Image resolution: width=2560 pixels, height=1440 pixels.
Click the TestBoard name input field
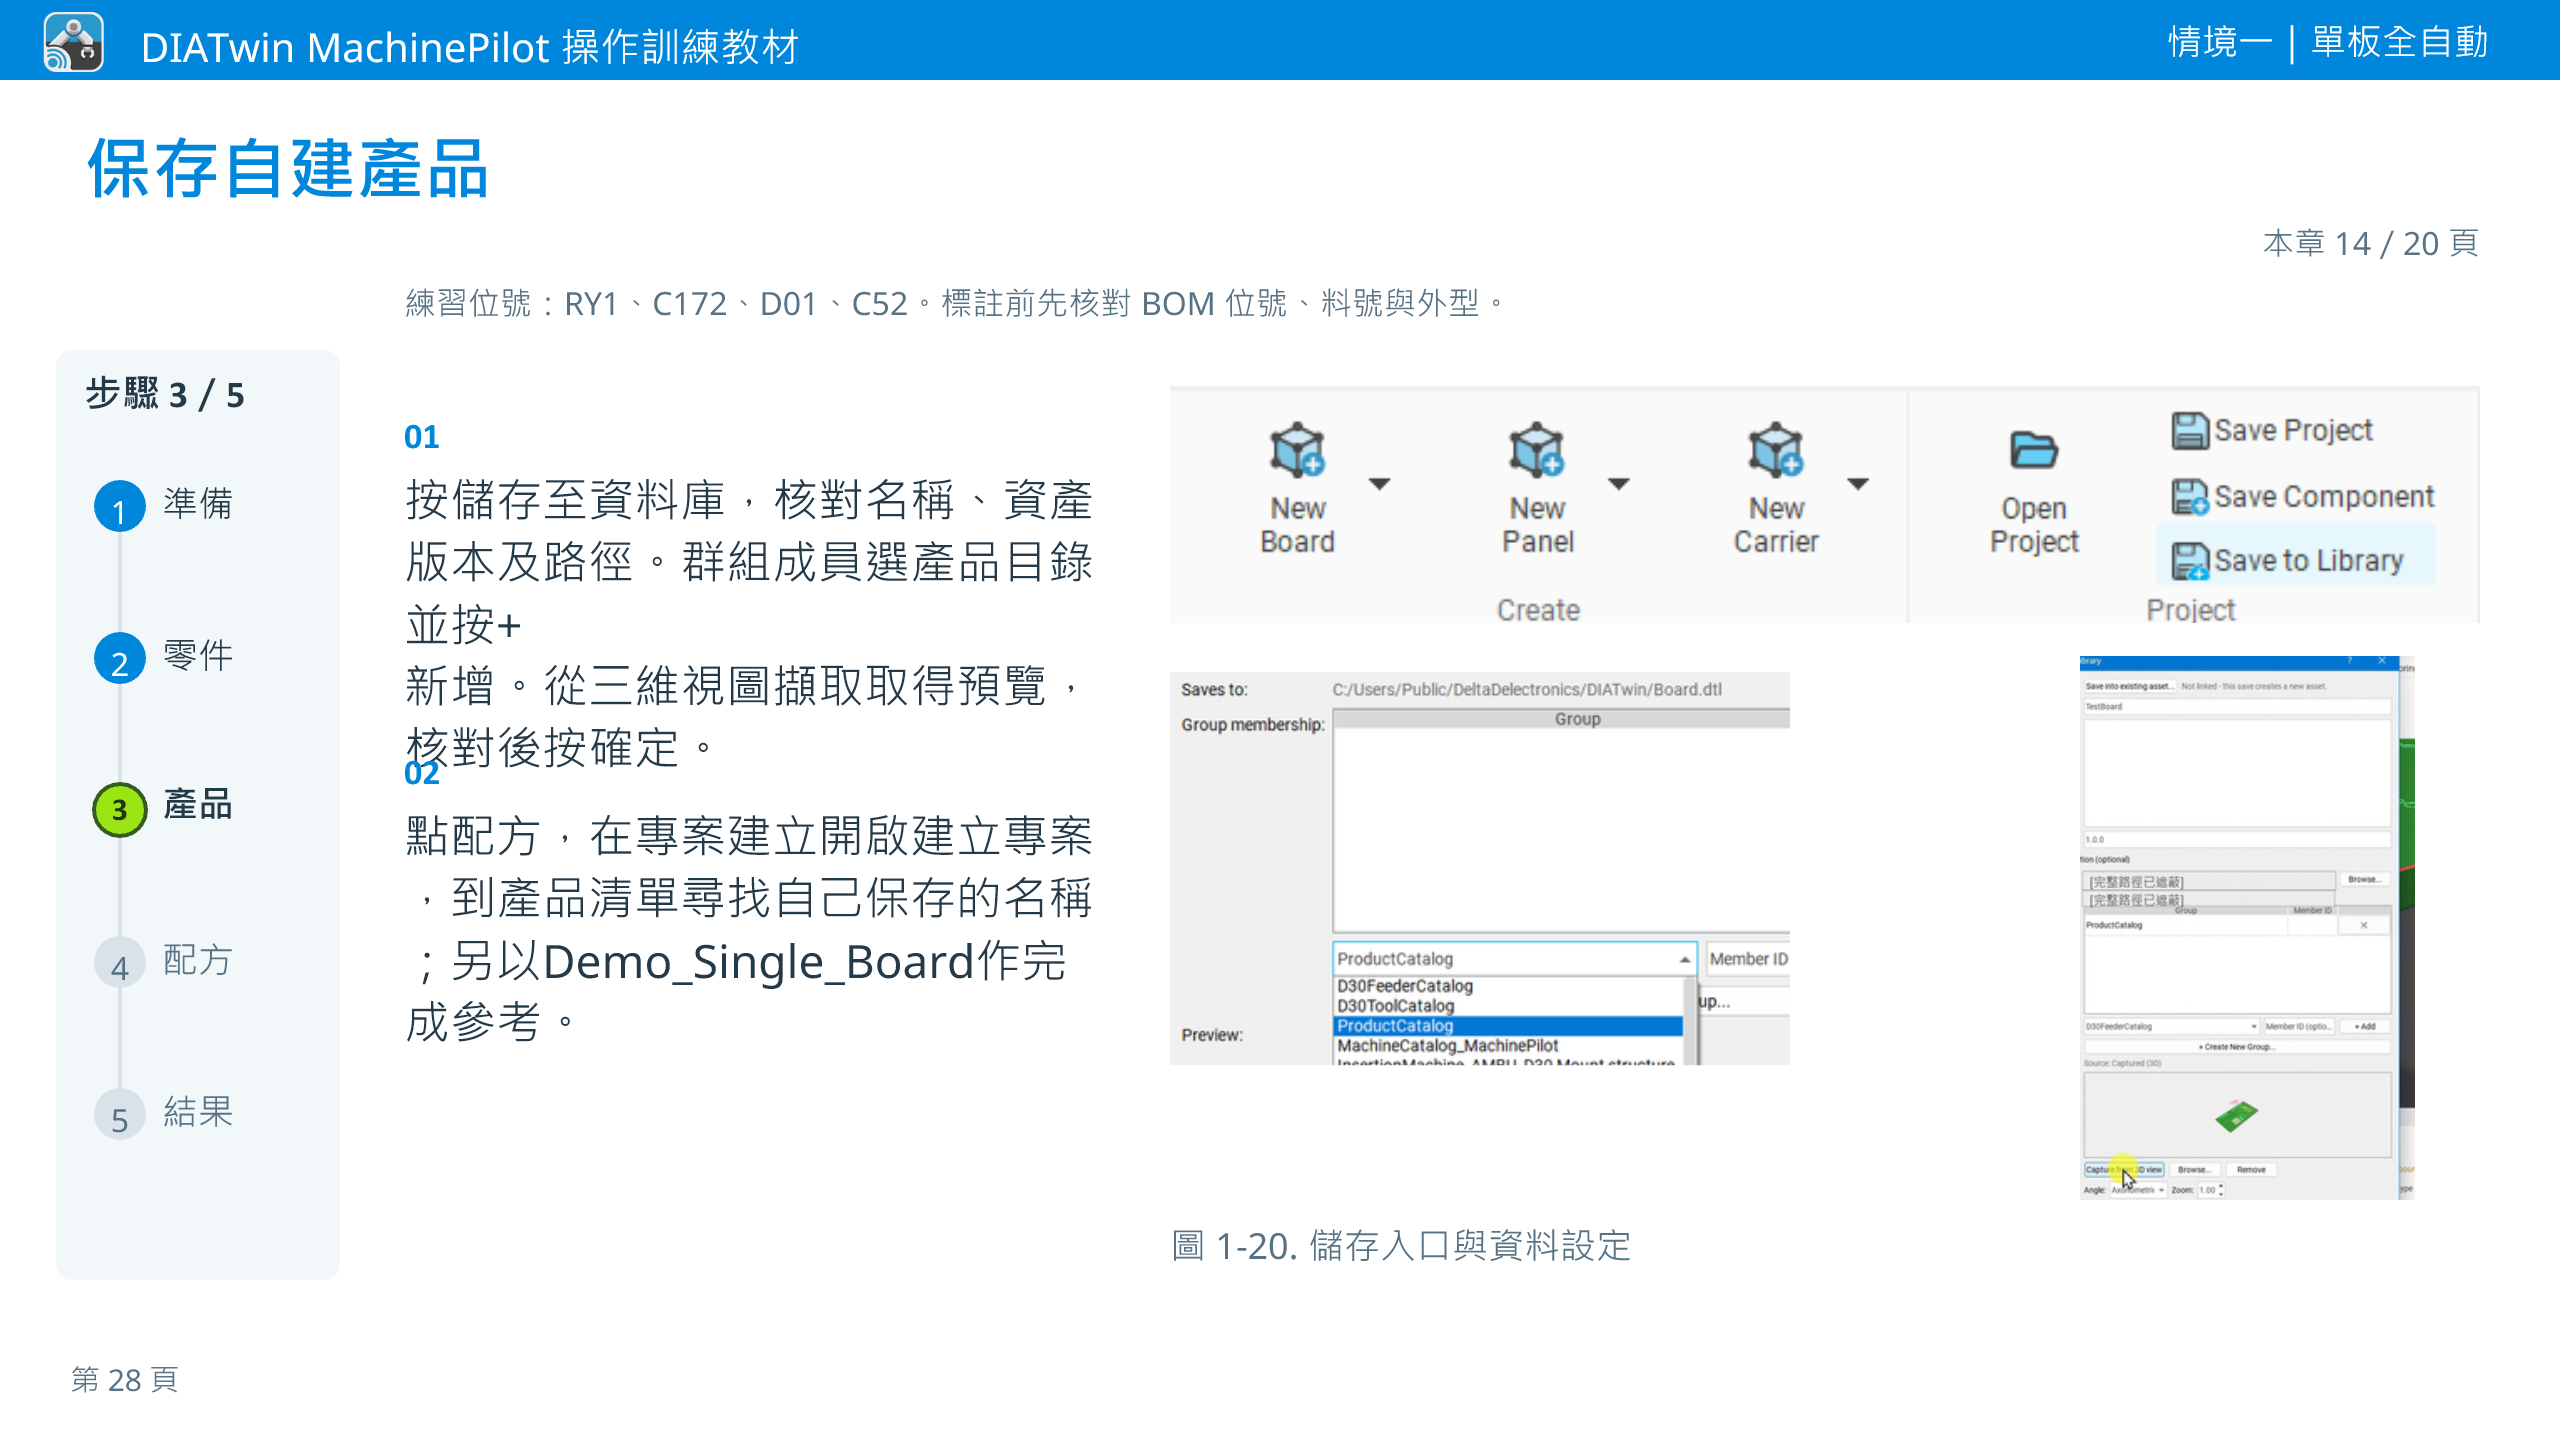pyautogui.click(x=2237, y=707)
